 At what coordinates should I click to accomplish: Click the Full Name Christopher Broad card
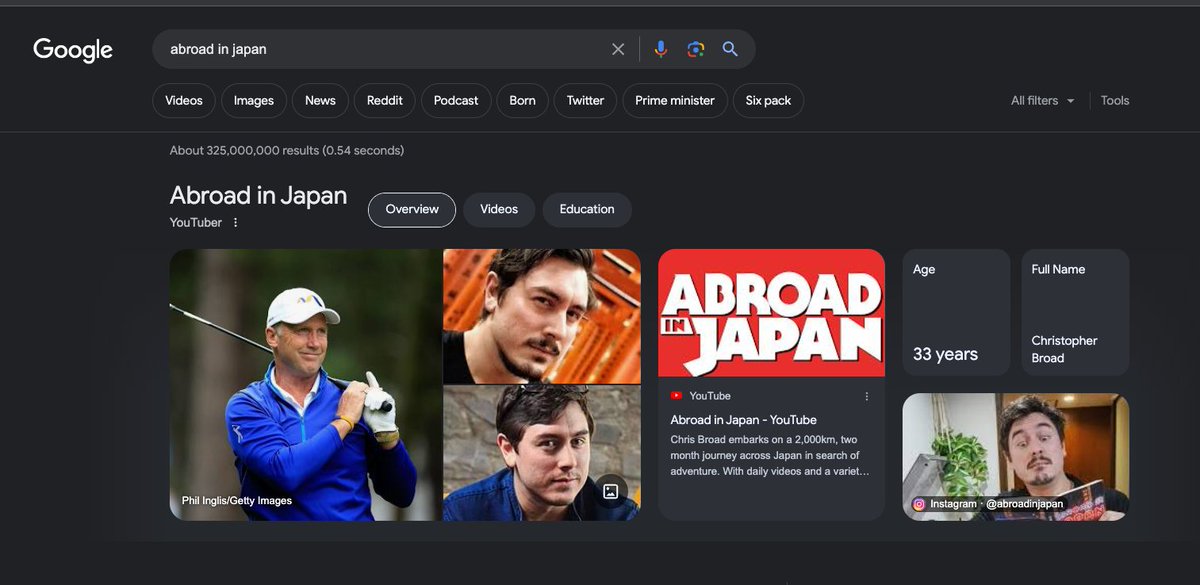(x=1075, y=312)
